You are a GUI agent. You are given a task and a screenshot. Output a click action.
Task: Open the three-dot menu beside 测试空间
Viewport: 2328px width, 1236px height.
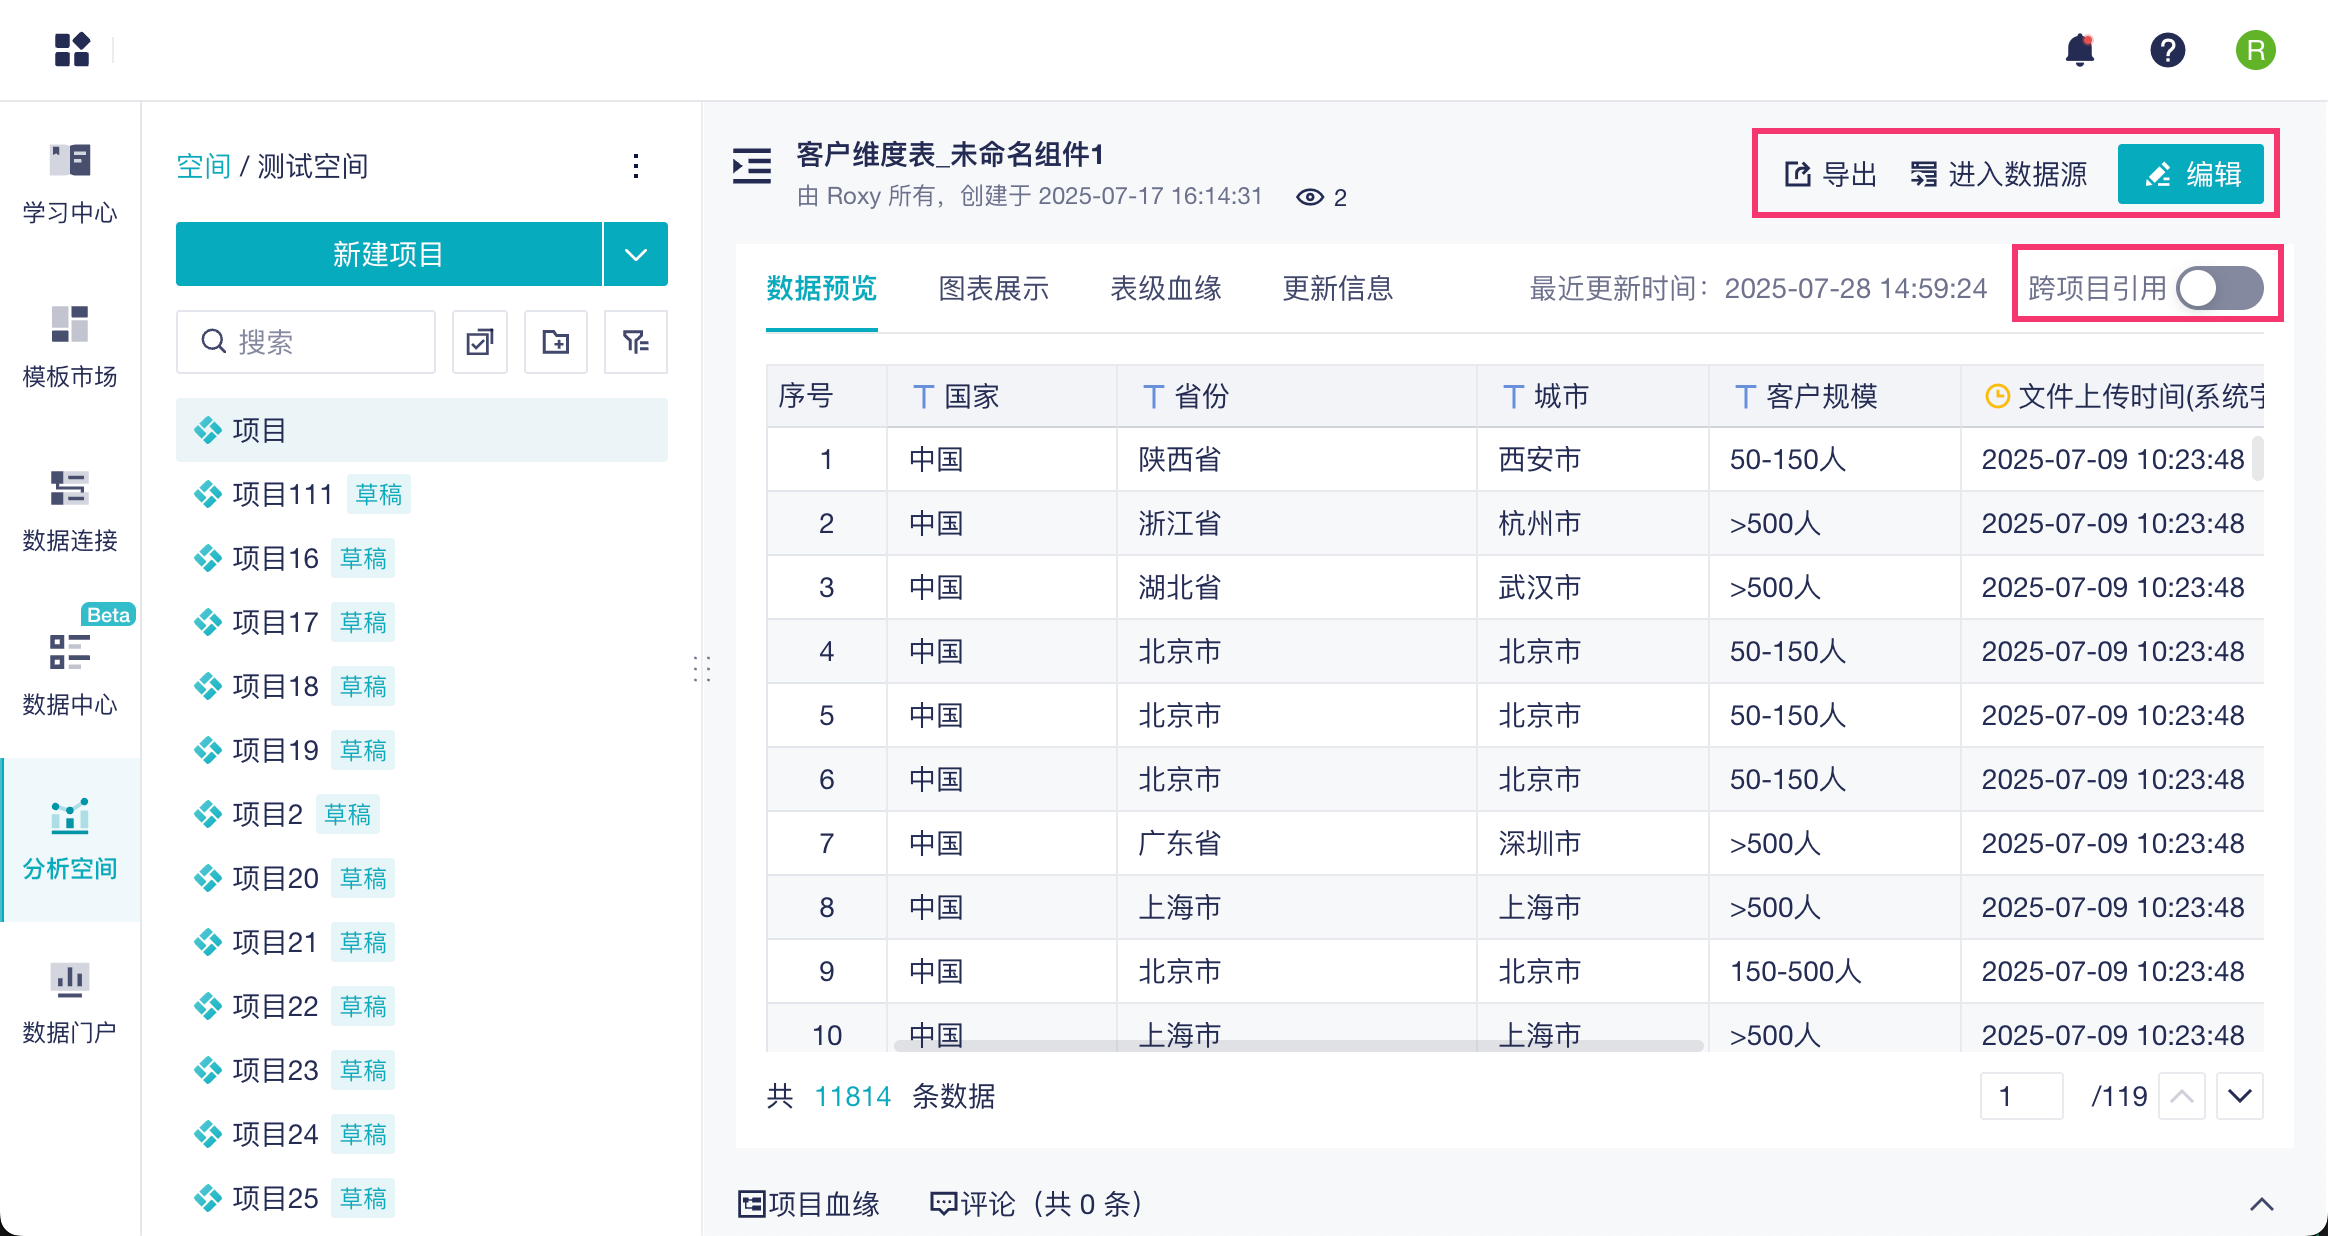pos(636,166)
